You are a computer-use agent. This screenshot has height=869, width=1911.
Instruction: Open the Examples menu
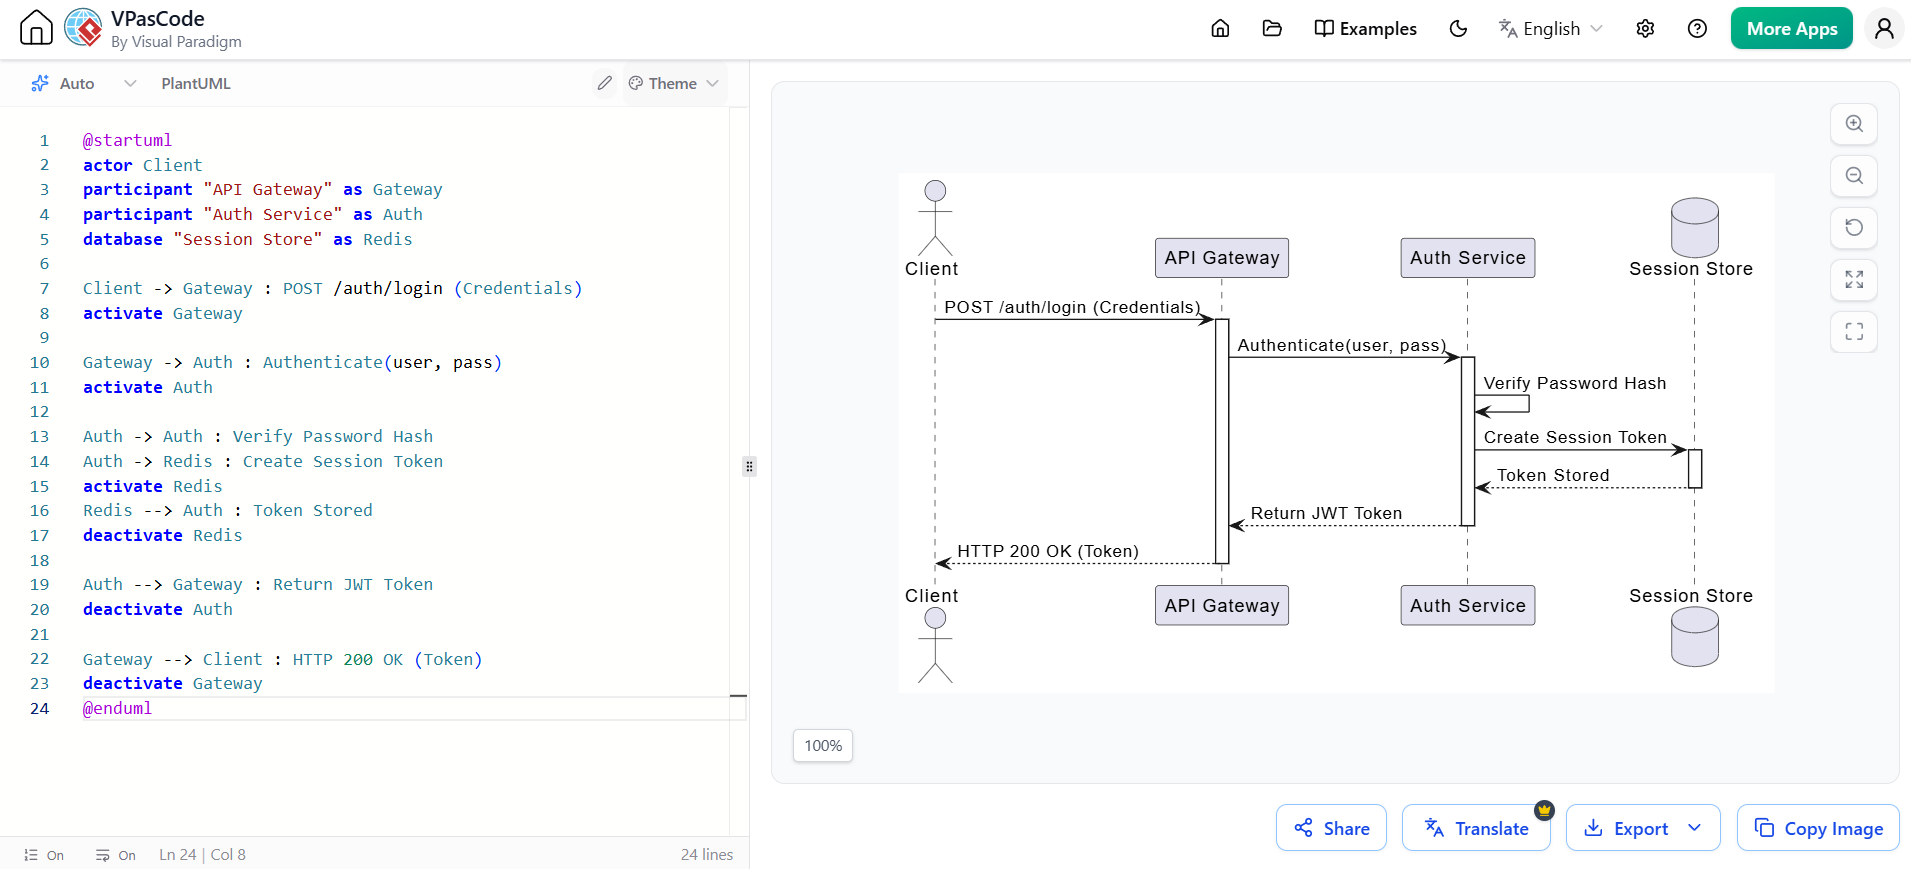pyautogui.click(x=1365, y=28)
